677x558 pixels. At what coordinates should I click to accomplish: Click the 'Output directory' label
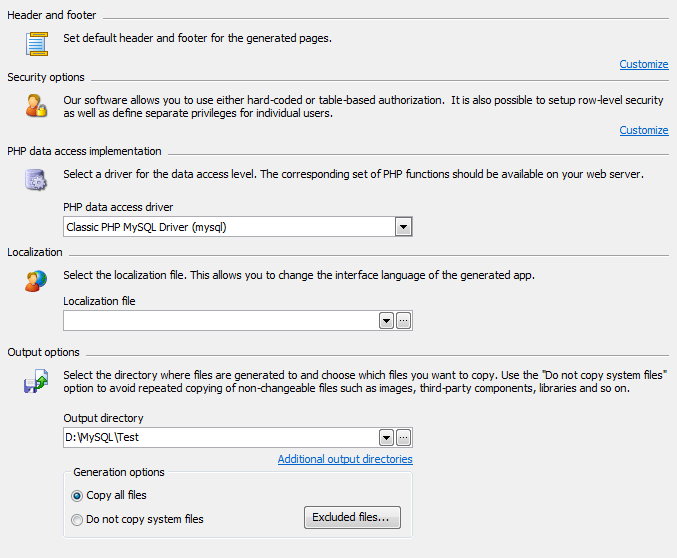click(x=103, y=418)
